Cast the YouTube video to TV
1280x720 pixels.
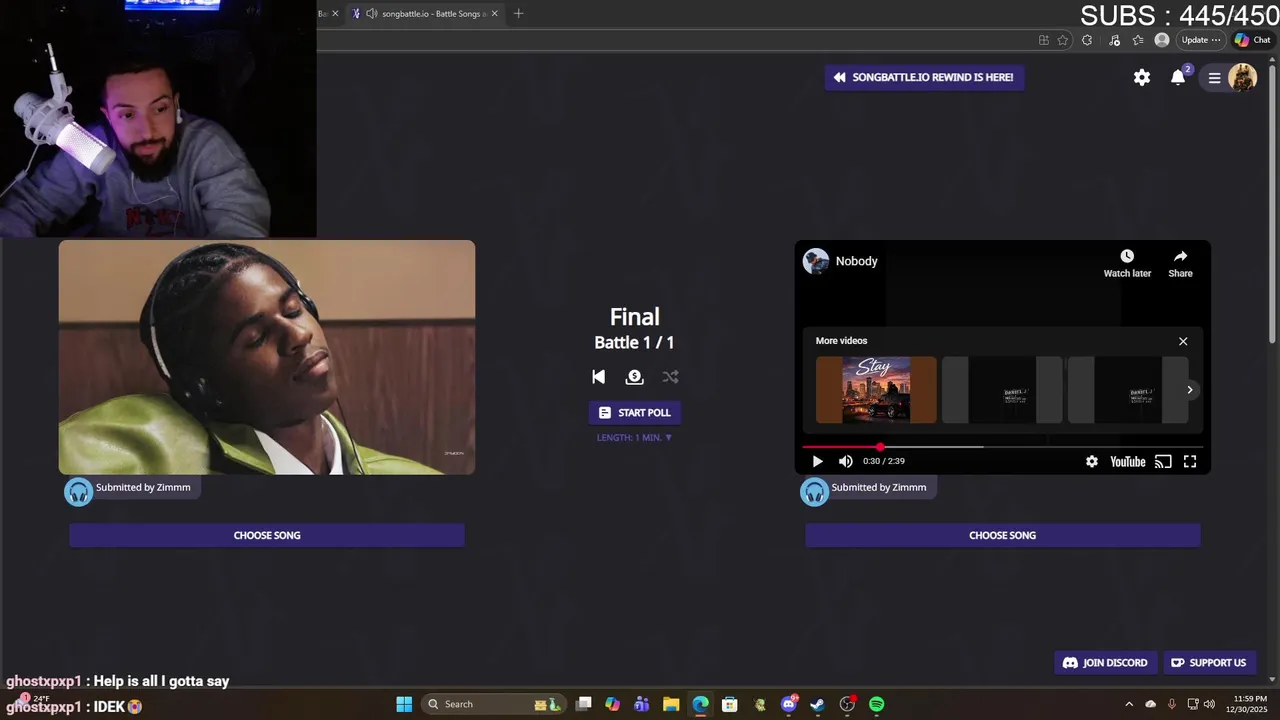coord(1163,461)
